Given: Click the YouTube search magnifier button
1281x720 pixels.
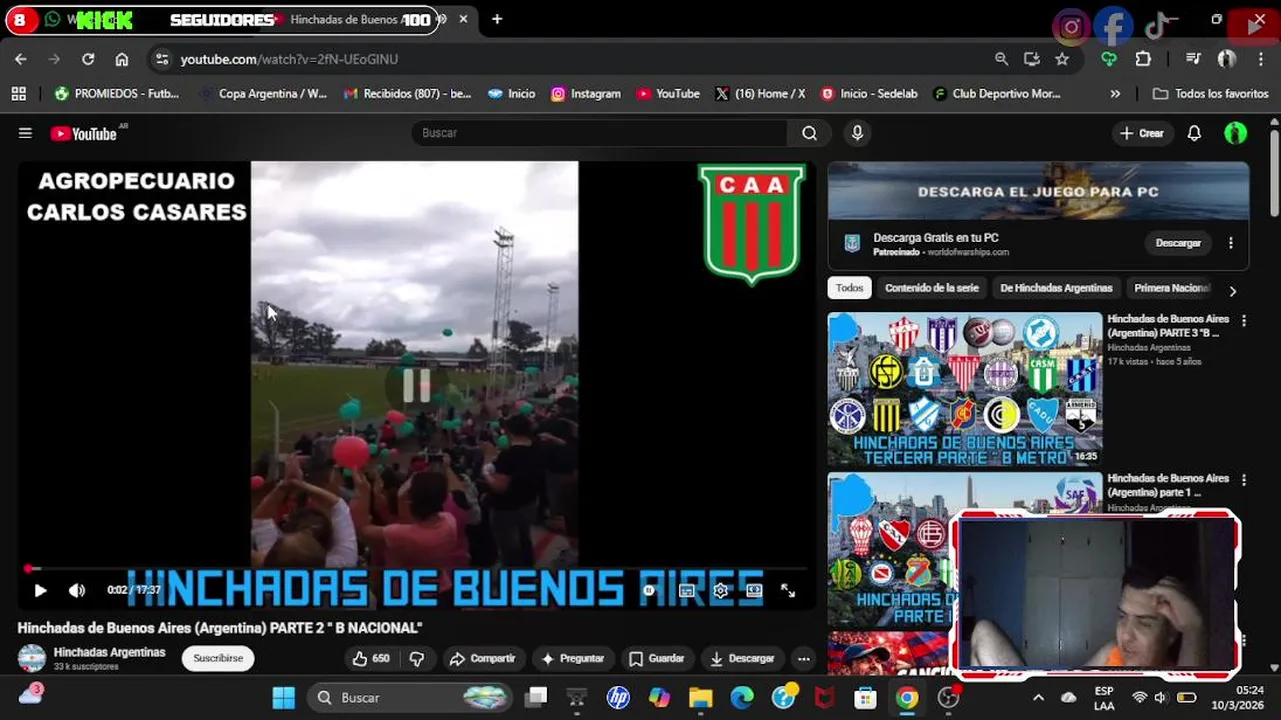Looking at the screenshot, I should [809, 133].
